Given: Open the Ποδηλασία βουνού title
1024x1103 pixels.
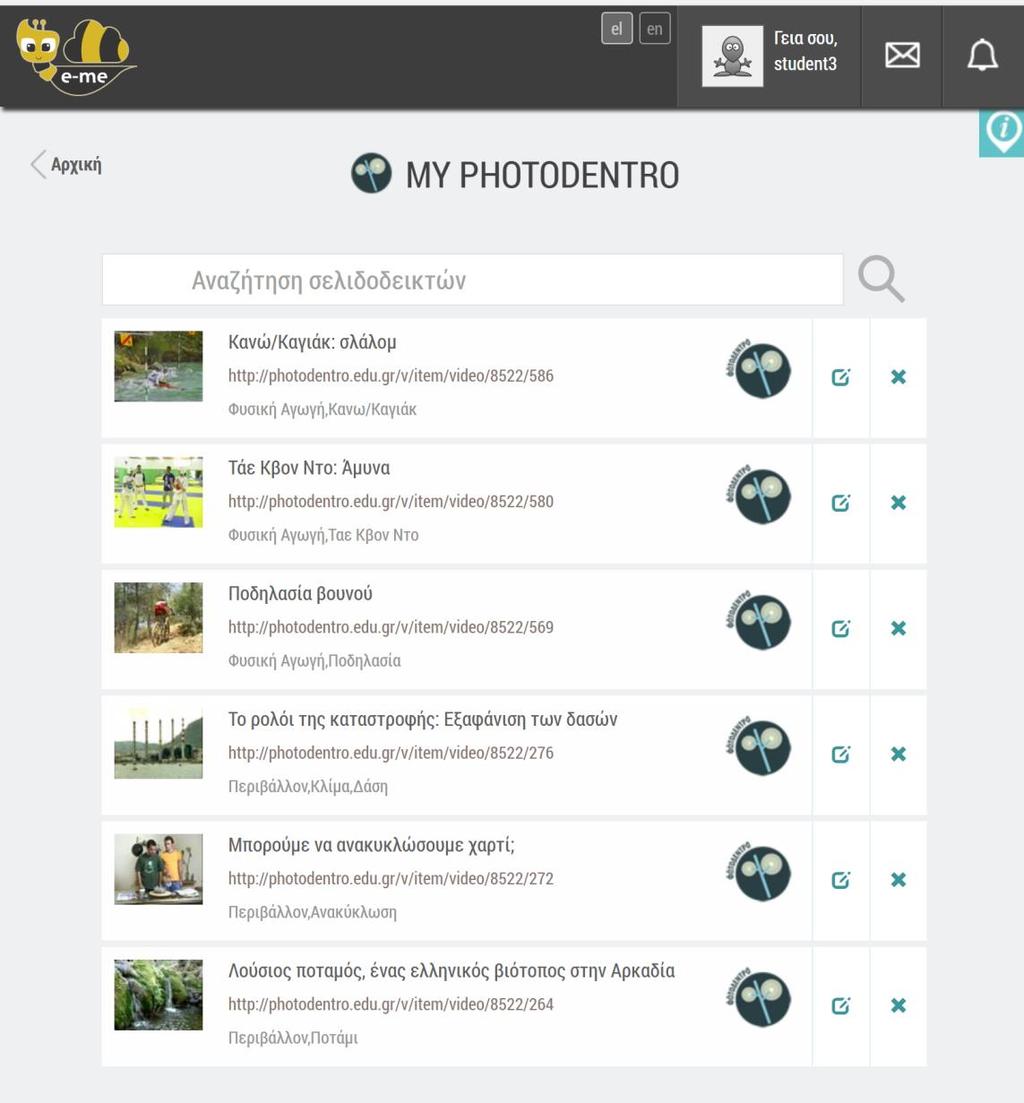Looking at the screenshot, I should (300, 594).
